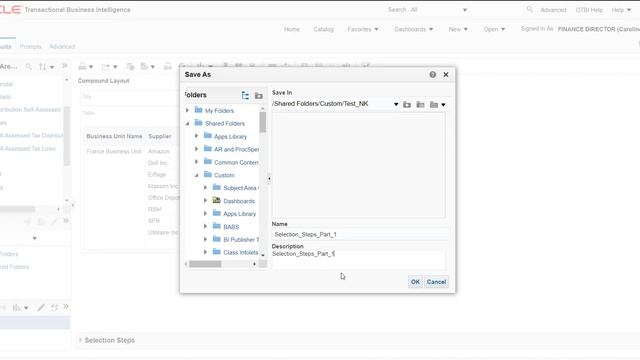Screen dimensions: 640x360
Task: Click export analysis toolbar icon
Action: [x=109, y=67]
